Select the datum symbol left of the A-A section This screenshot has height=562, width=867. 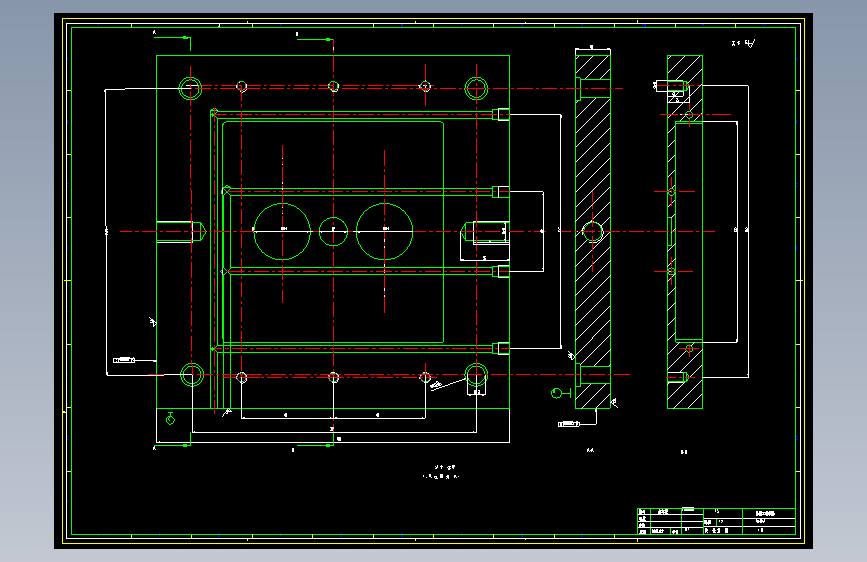tap(561, 393)
